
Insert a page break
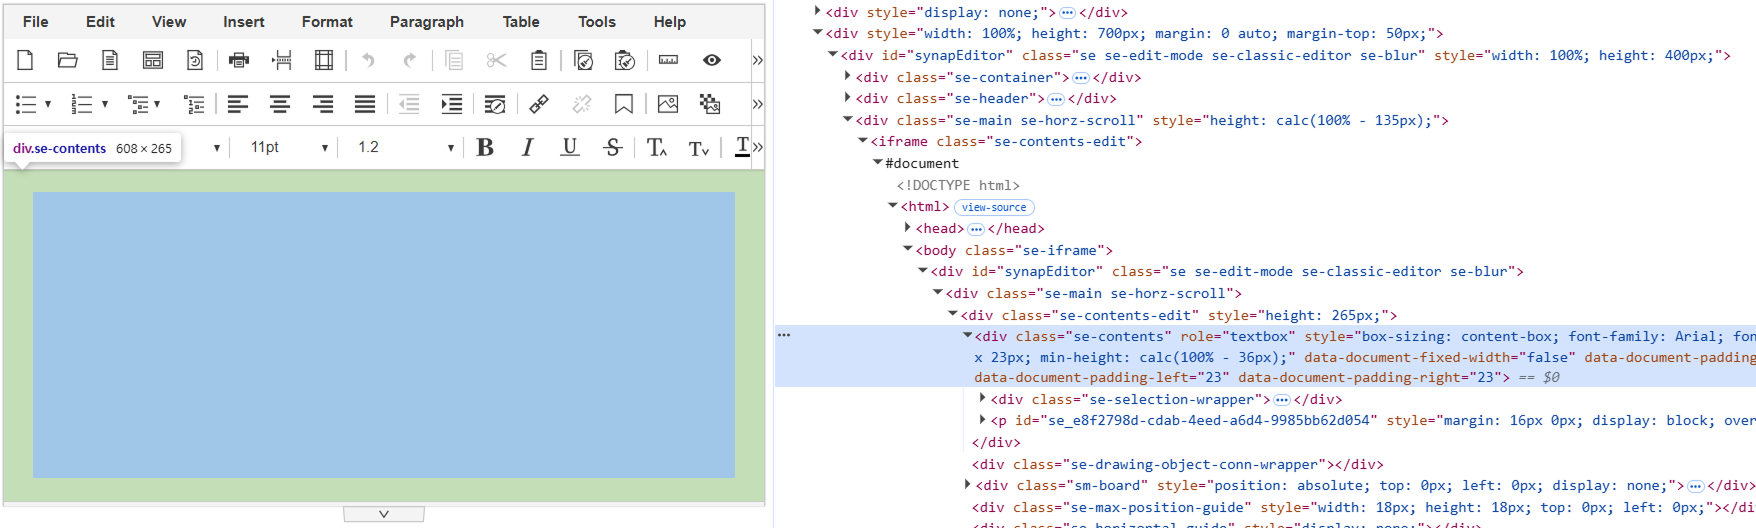pyautogui.click(x=282, y=60)
